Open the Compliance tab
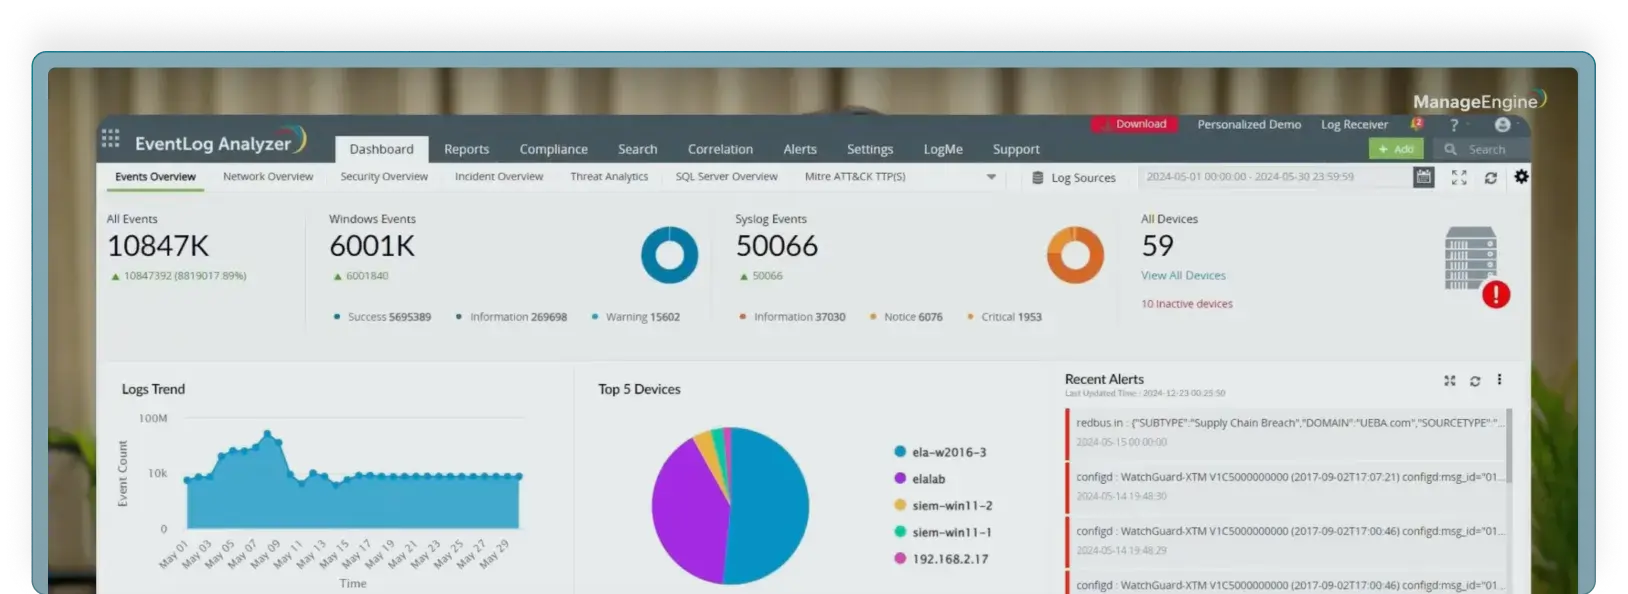The image size is (1628, 594). [x=553, y=149]
